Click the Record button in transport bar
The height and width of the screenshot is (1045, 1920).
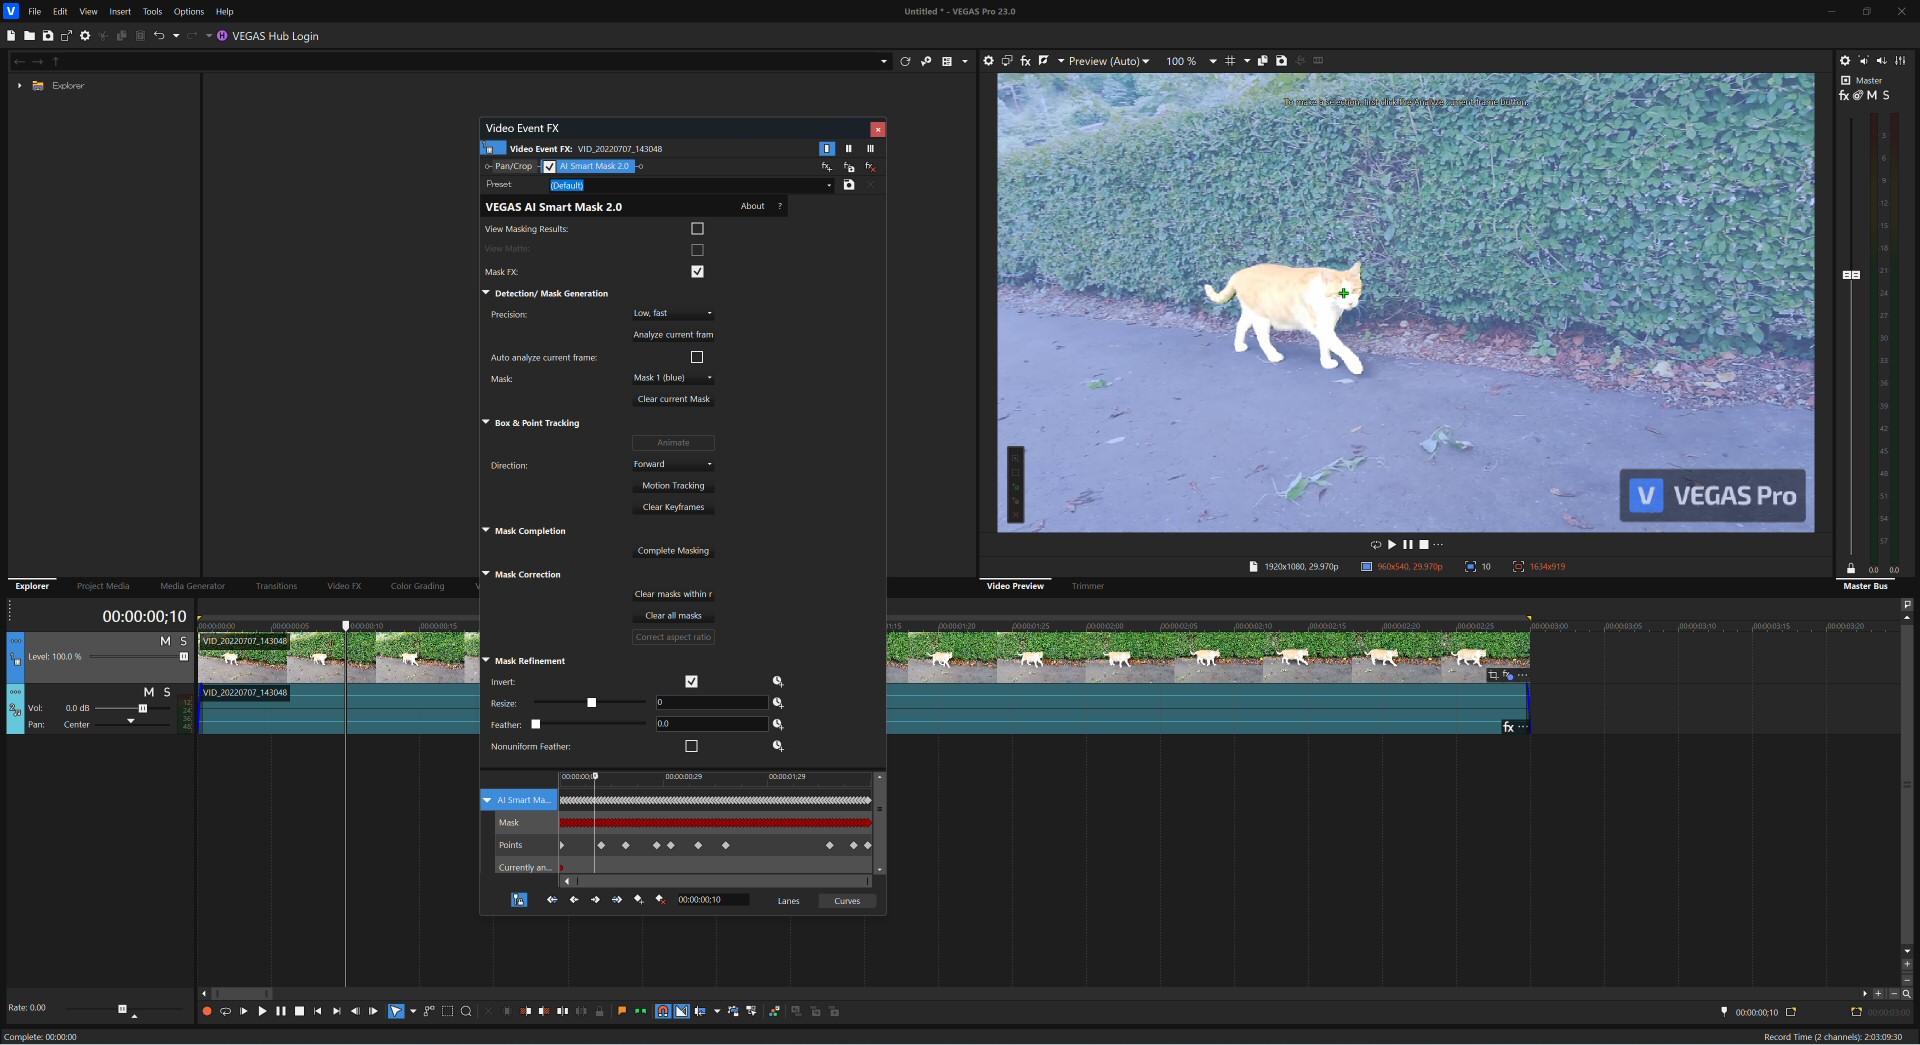click(207, 1012)
